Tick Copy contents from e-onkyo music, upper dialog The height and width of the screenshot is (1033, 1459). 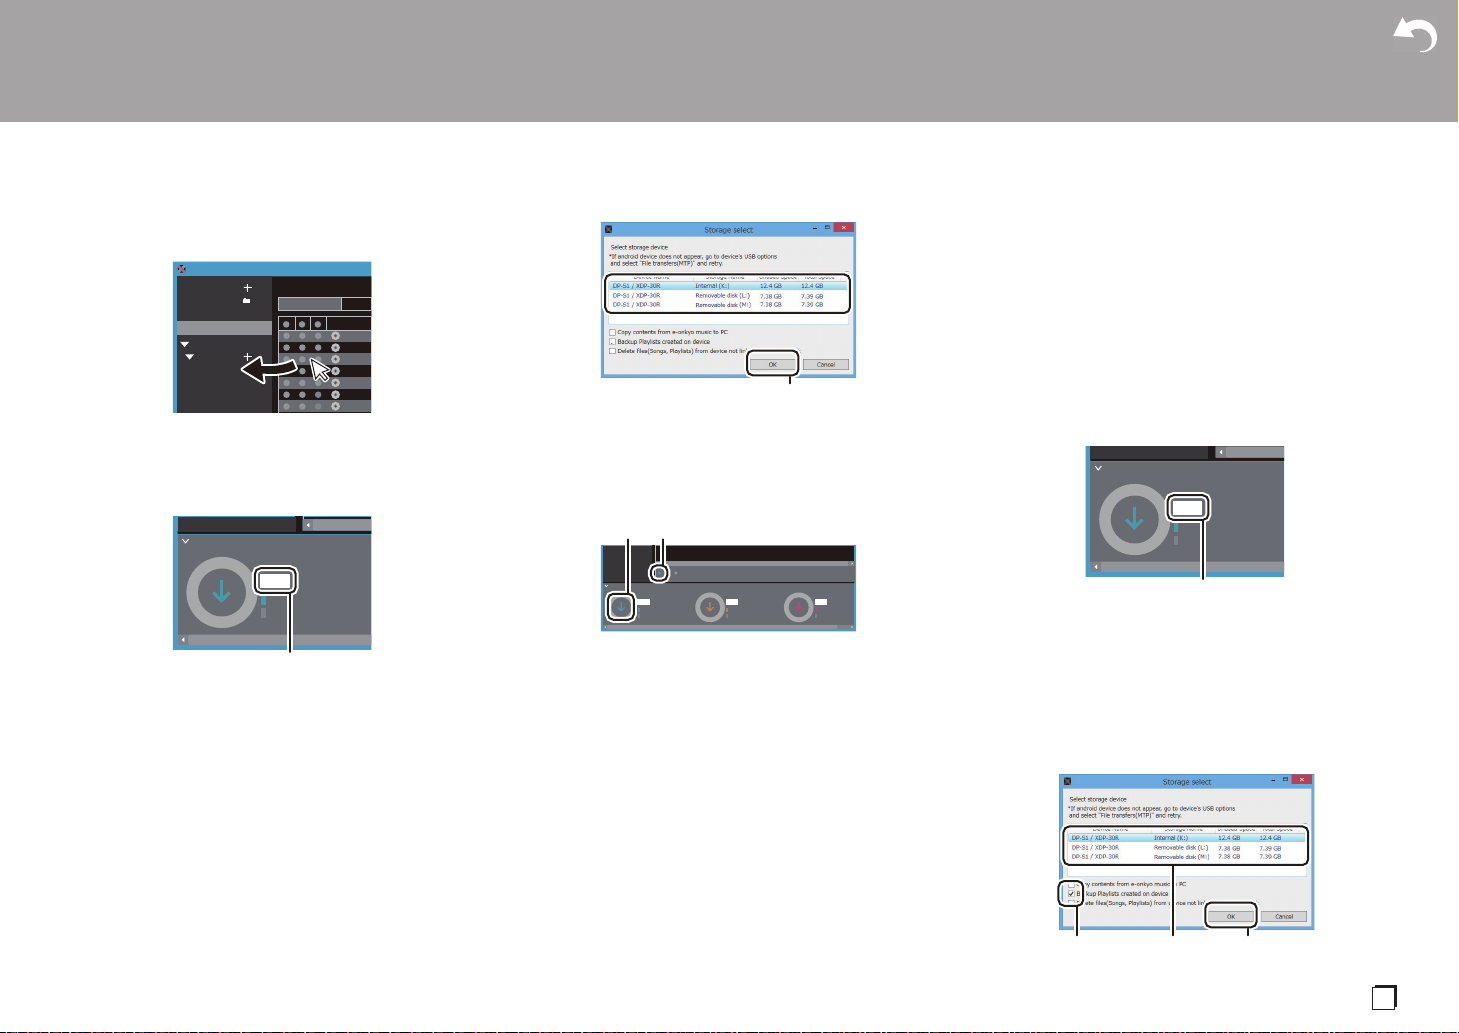pos(612,332)
